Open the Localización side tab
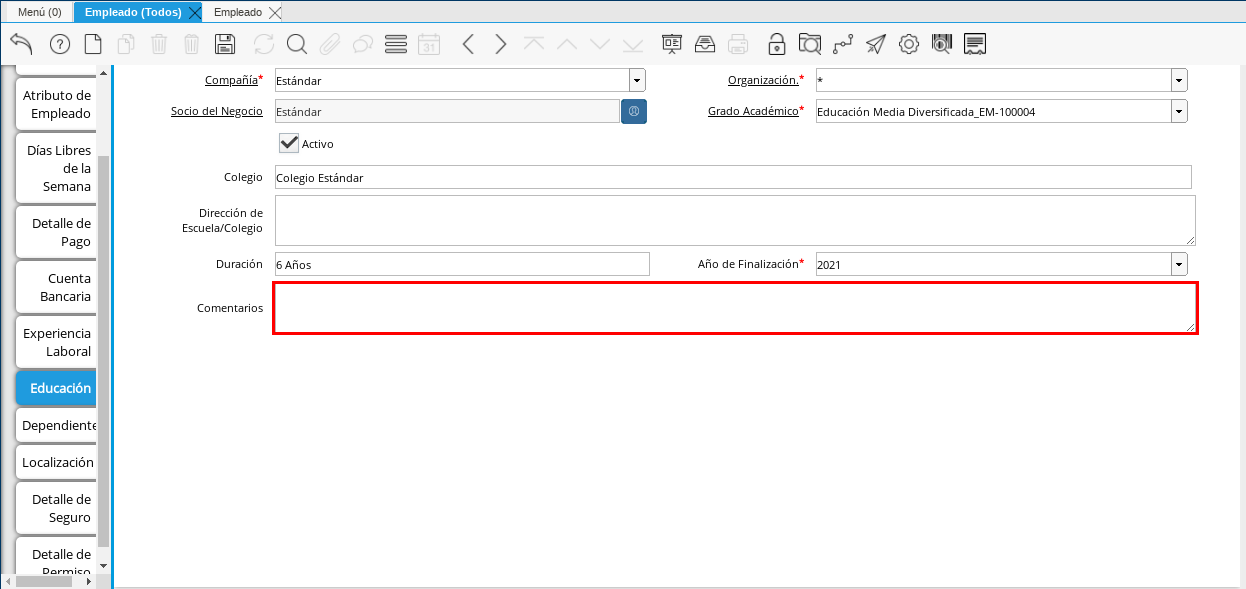The height and width of the screenshot is (589, 1246). coord(56,462)
